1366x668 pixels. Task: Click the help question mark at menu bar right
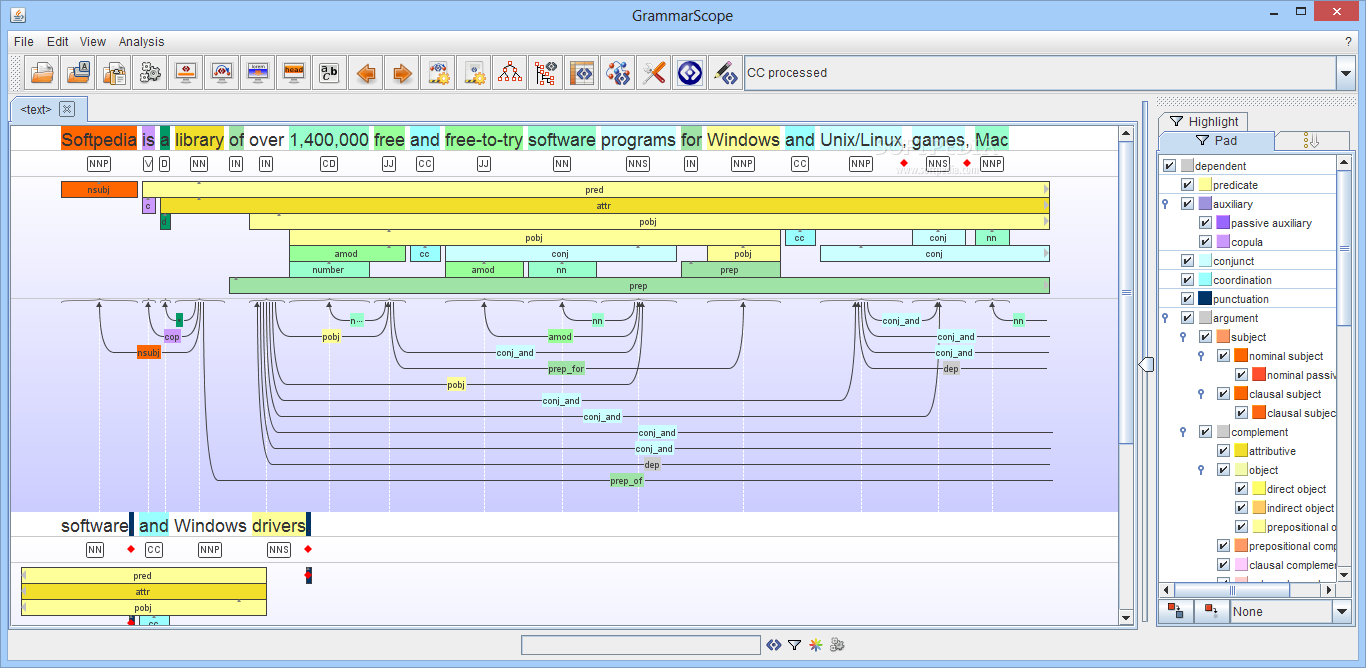(x=1348, y=42)
